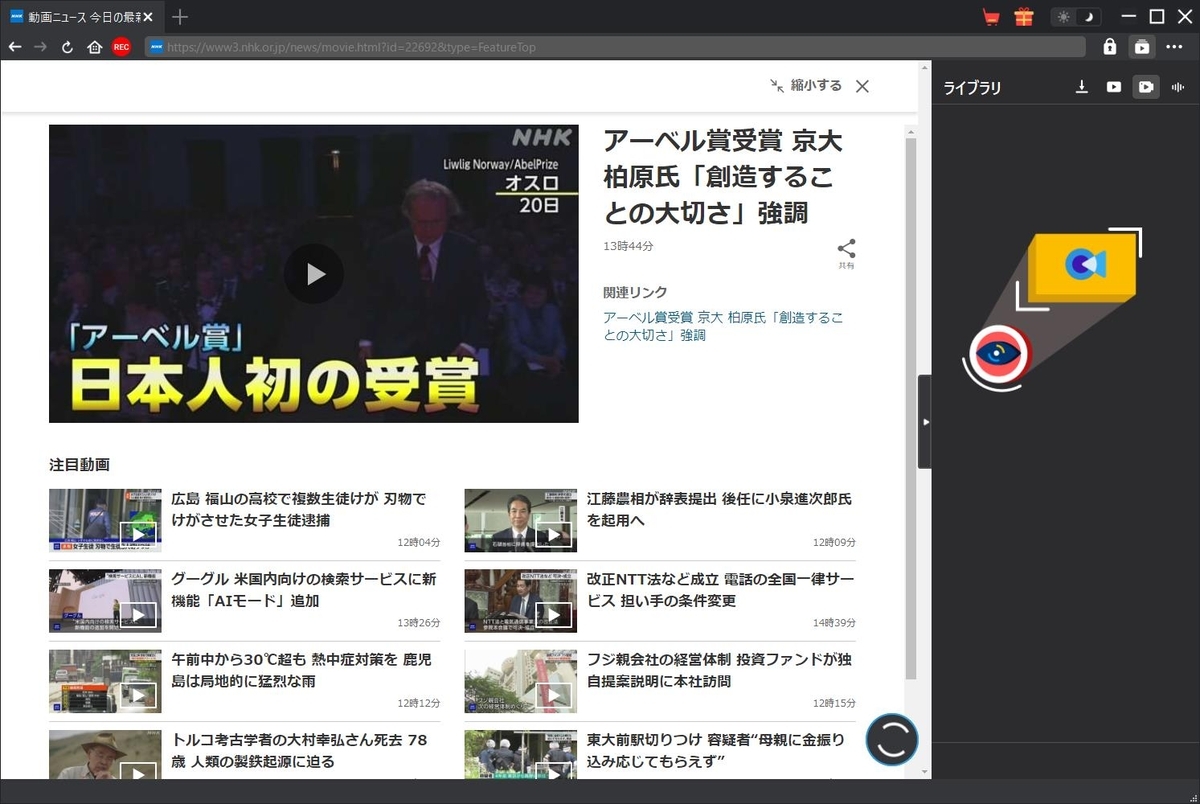Add a new tab with plus button
Screen dimensions: 1200x804
click(x=180, y=17)
